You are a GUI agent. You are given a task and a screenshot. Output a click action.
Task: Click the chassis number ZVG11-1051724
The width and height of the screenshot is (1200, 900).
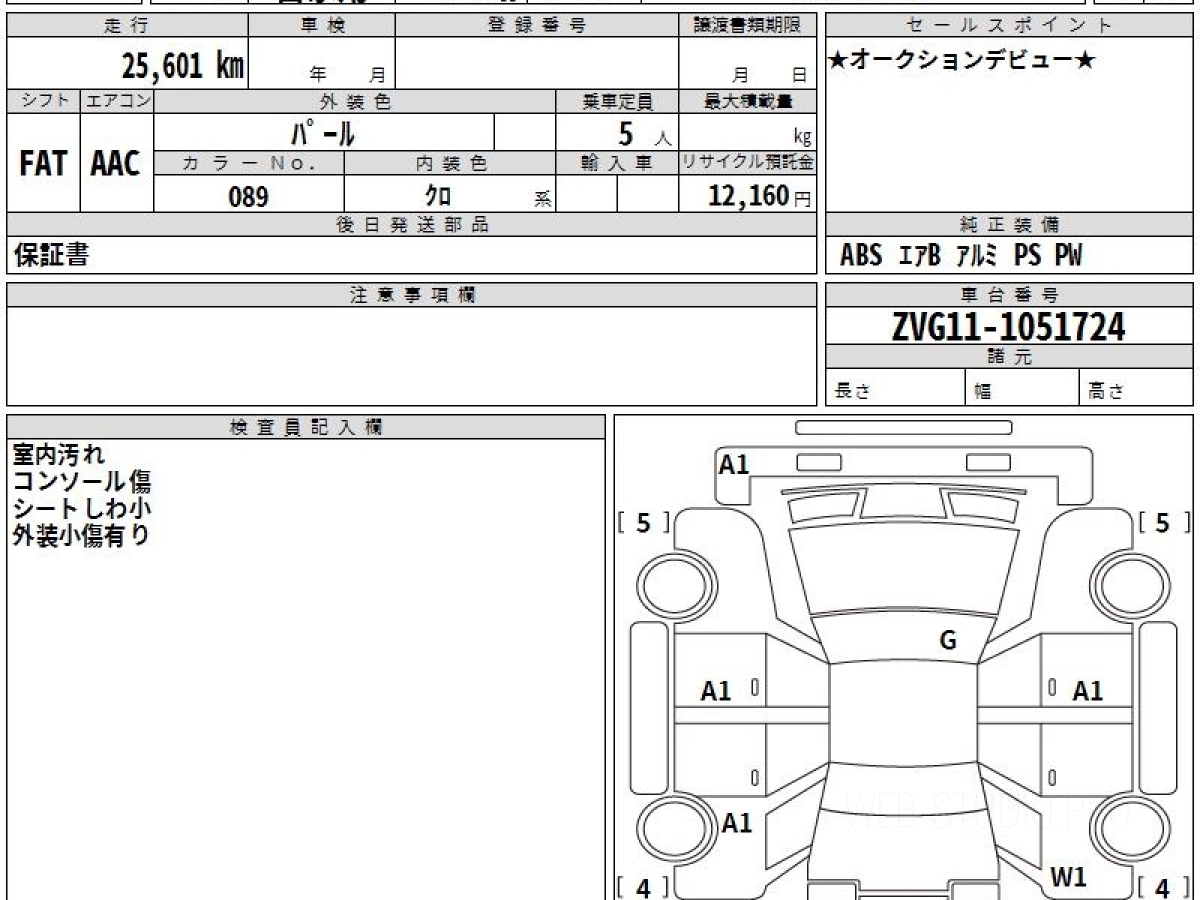coord(1009,327)
